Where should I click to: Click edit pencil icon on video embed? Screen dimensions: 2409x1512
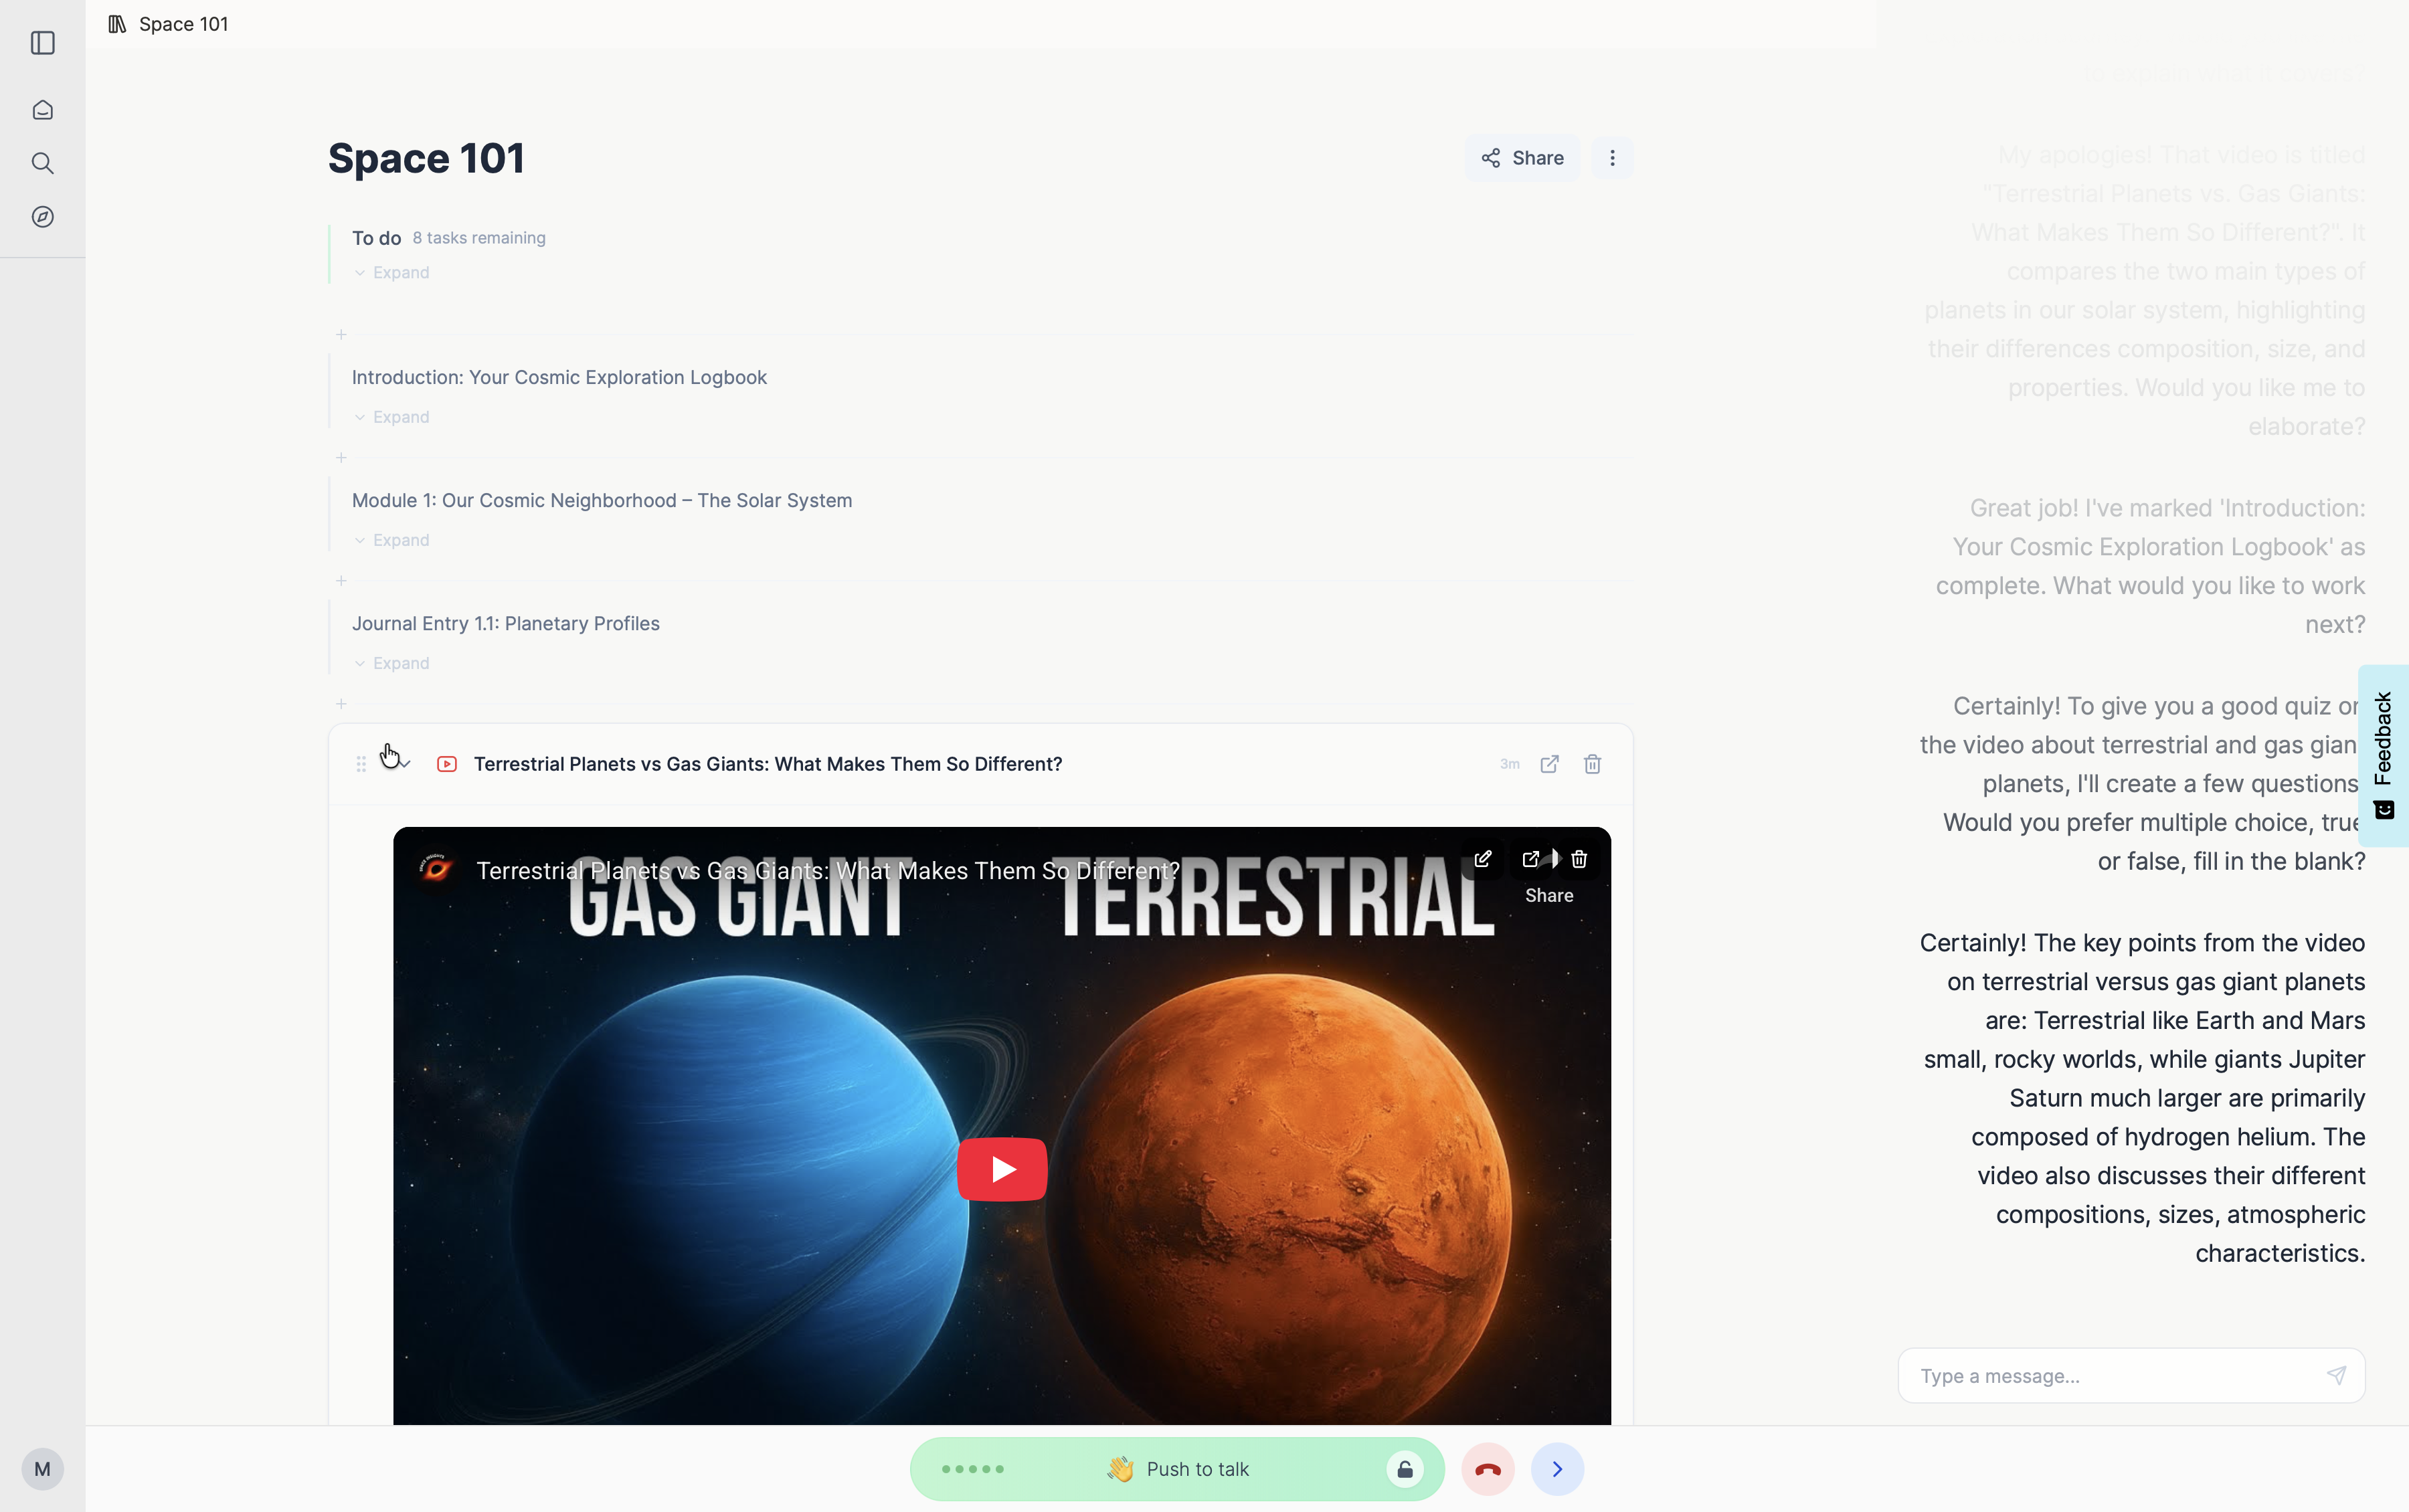pyautogui.click(x=1482, y=859)
